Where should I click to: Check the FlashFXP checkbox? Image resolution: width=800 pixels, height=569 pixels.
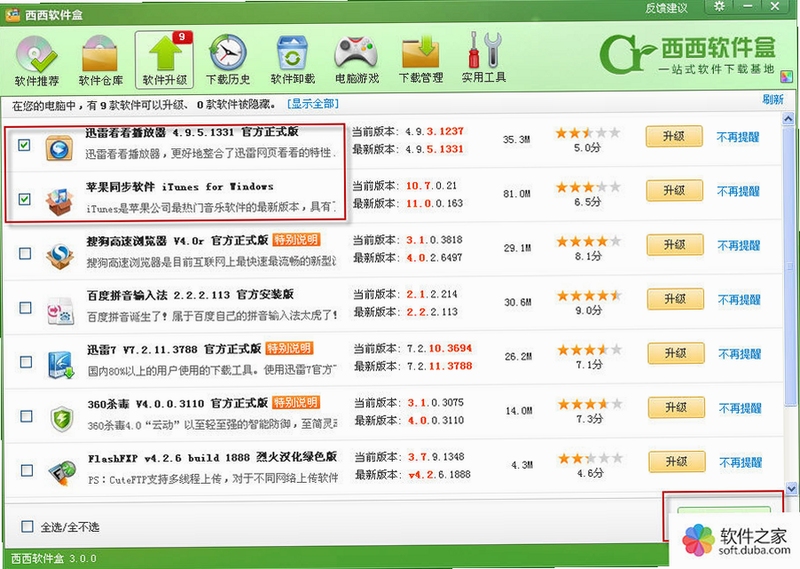pyautogui.click(x=27, y=471)
